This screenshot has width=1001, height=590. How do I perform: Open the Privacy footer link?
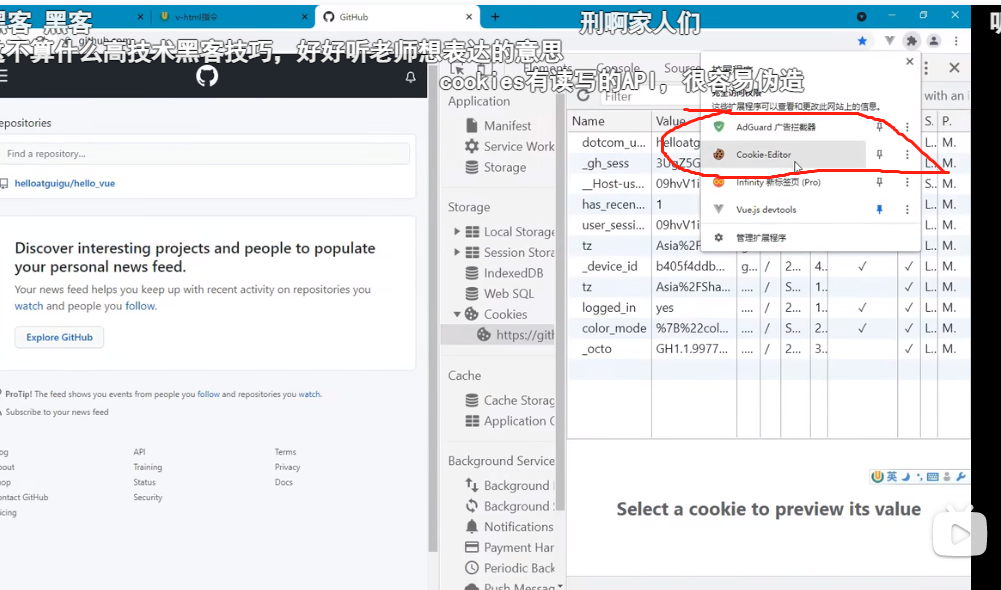coord(287,467)
